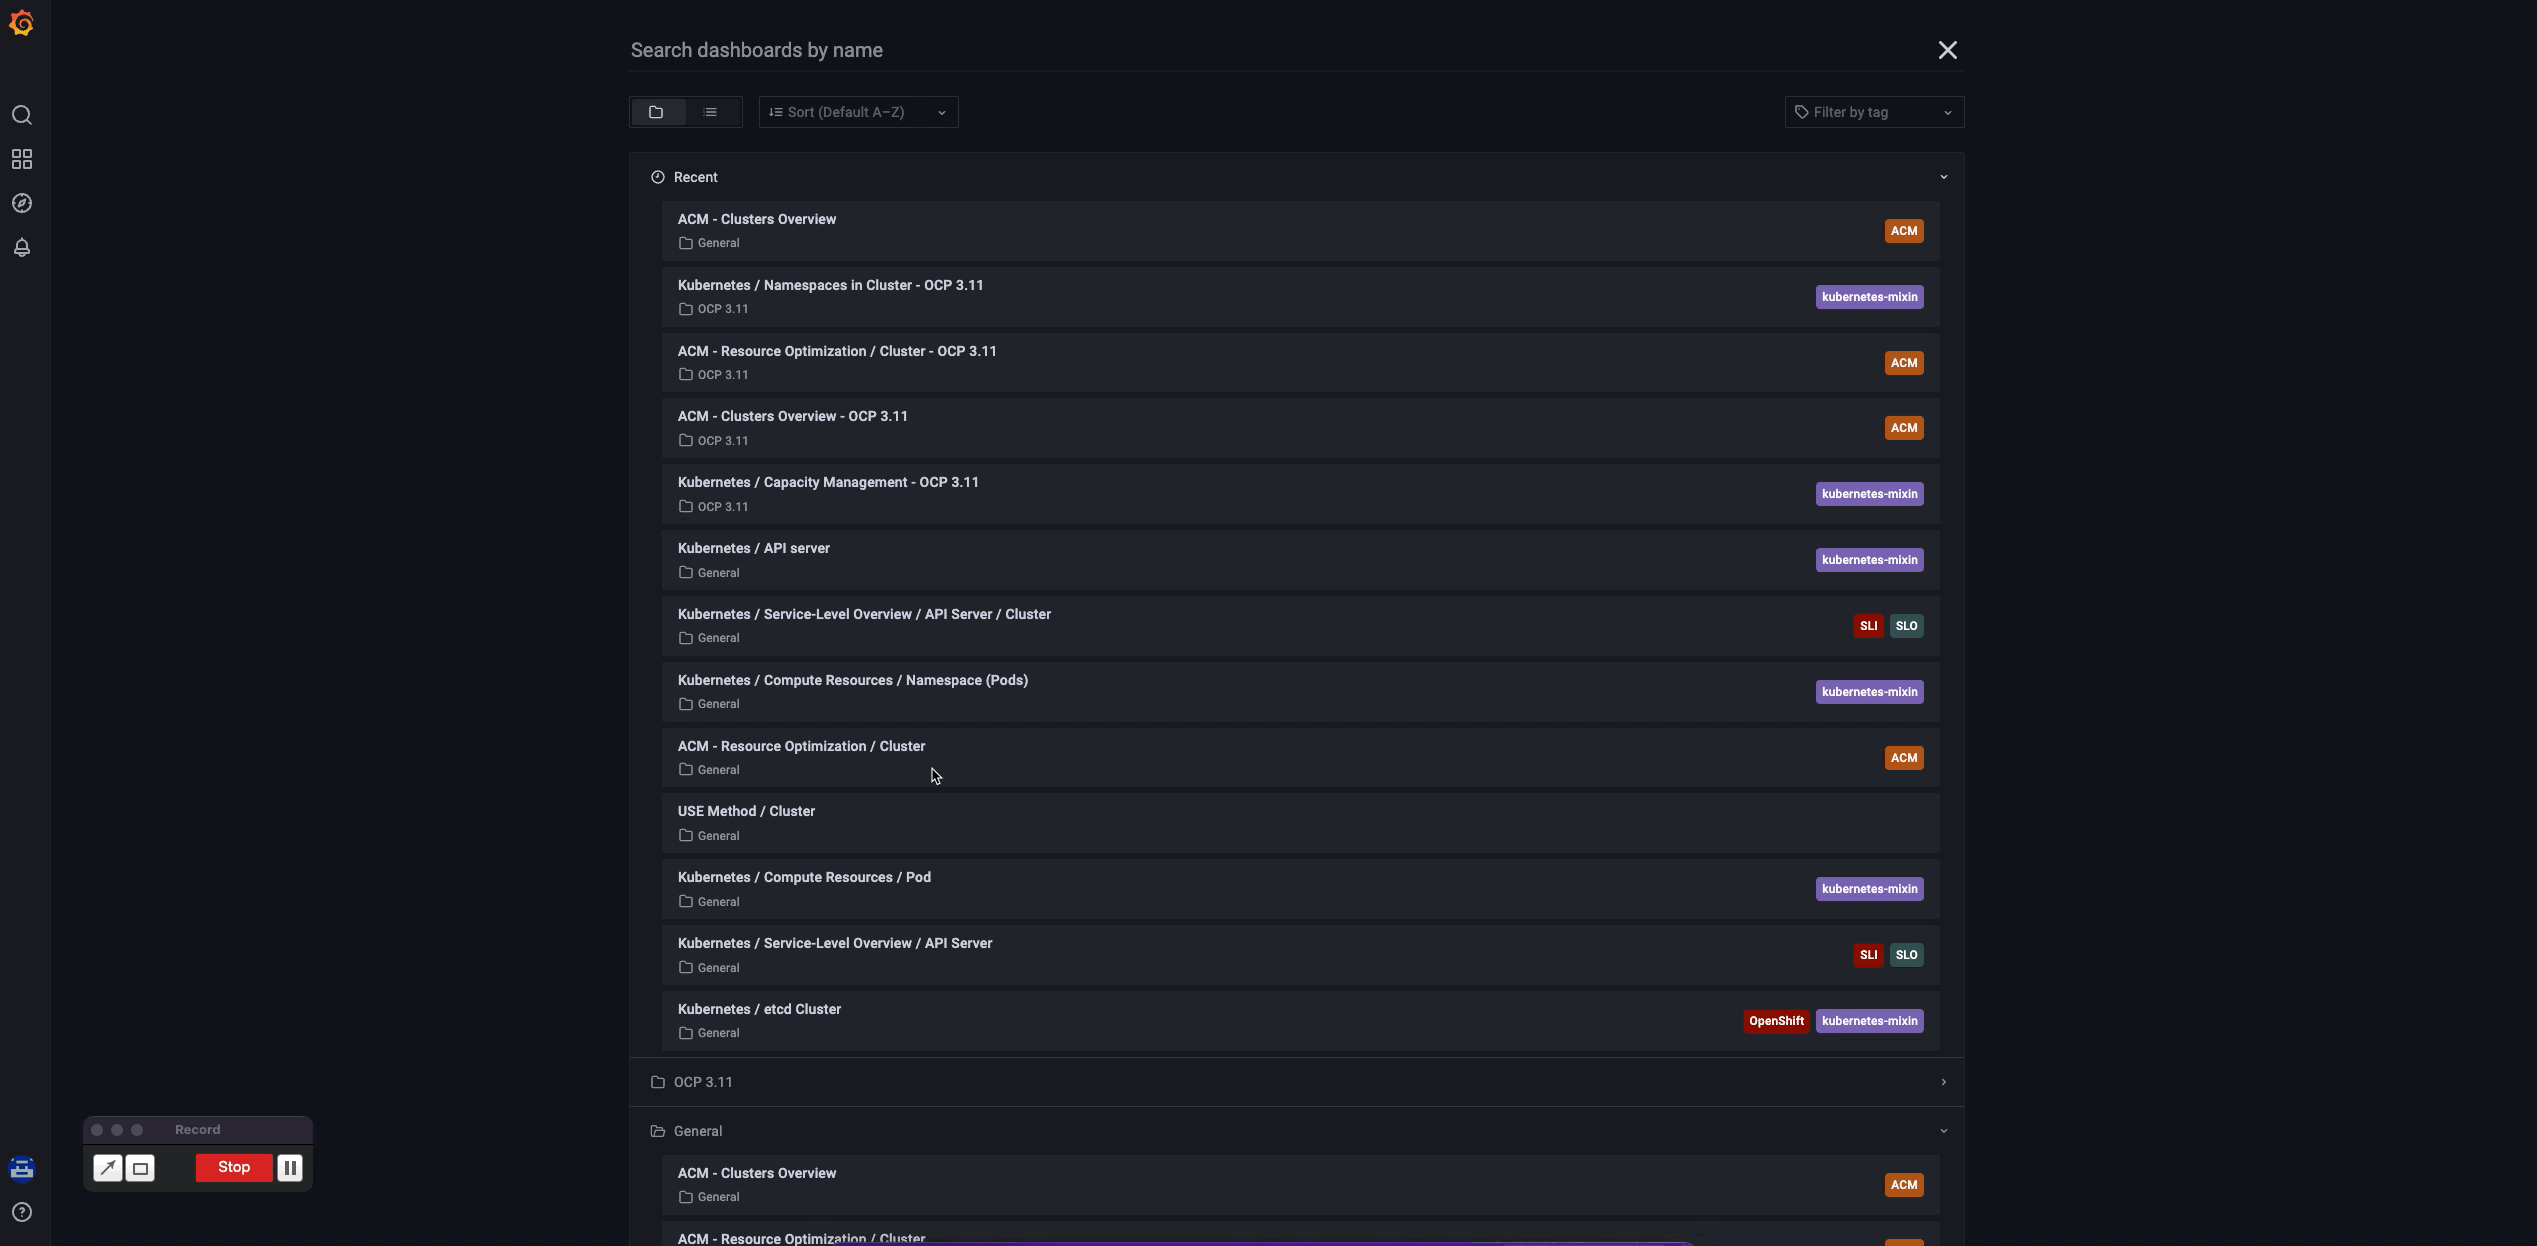Expand the OCP 3.11 folder section
This screenshot has height=1246, width=2537.
coord(1942,1082)
